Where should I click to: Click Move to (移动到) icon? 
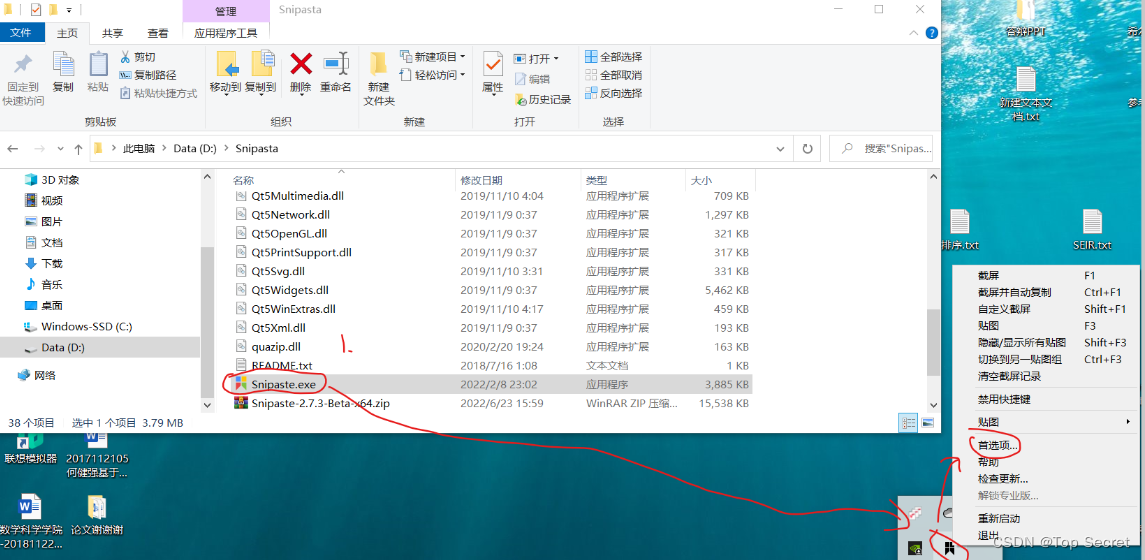(228, 64)
